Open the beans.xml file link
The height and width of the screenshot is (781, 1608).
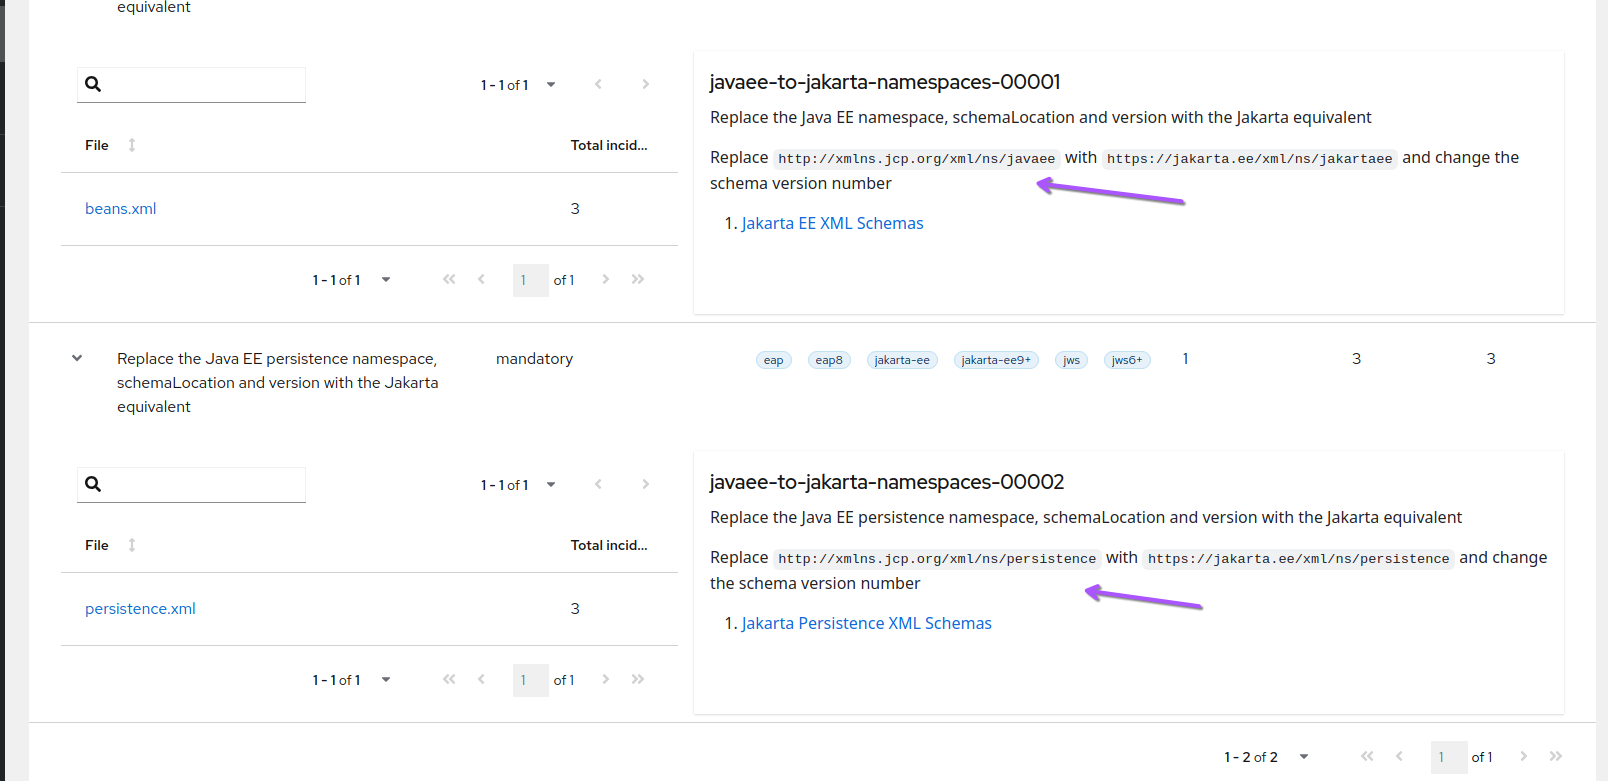tap(121, 209)
